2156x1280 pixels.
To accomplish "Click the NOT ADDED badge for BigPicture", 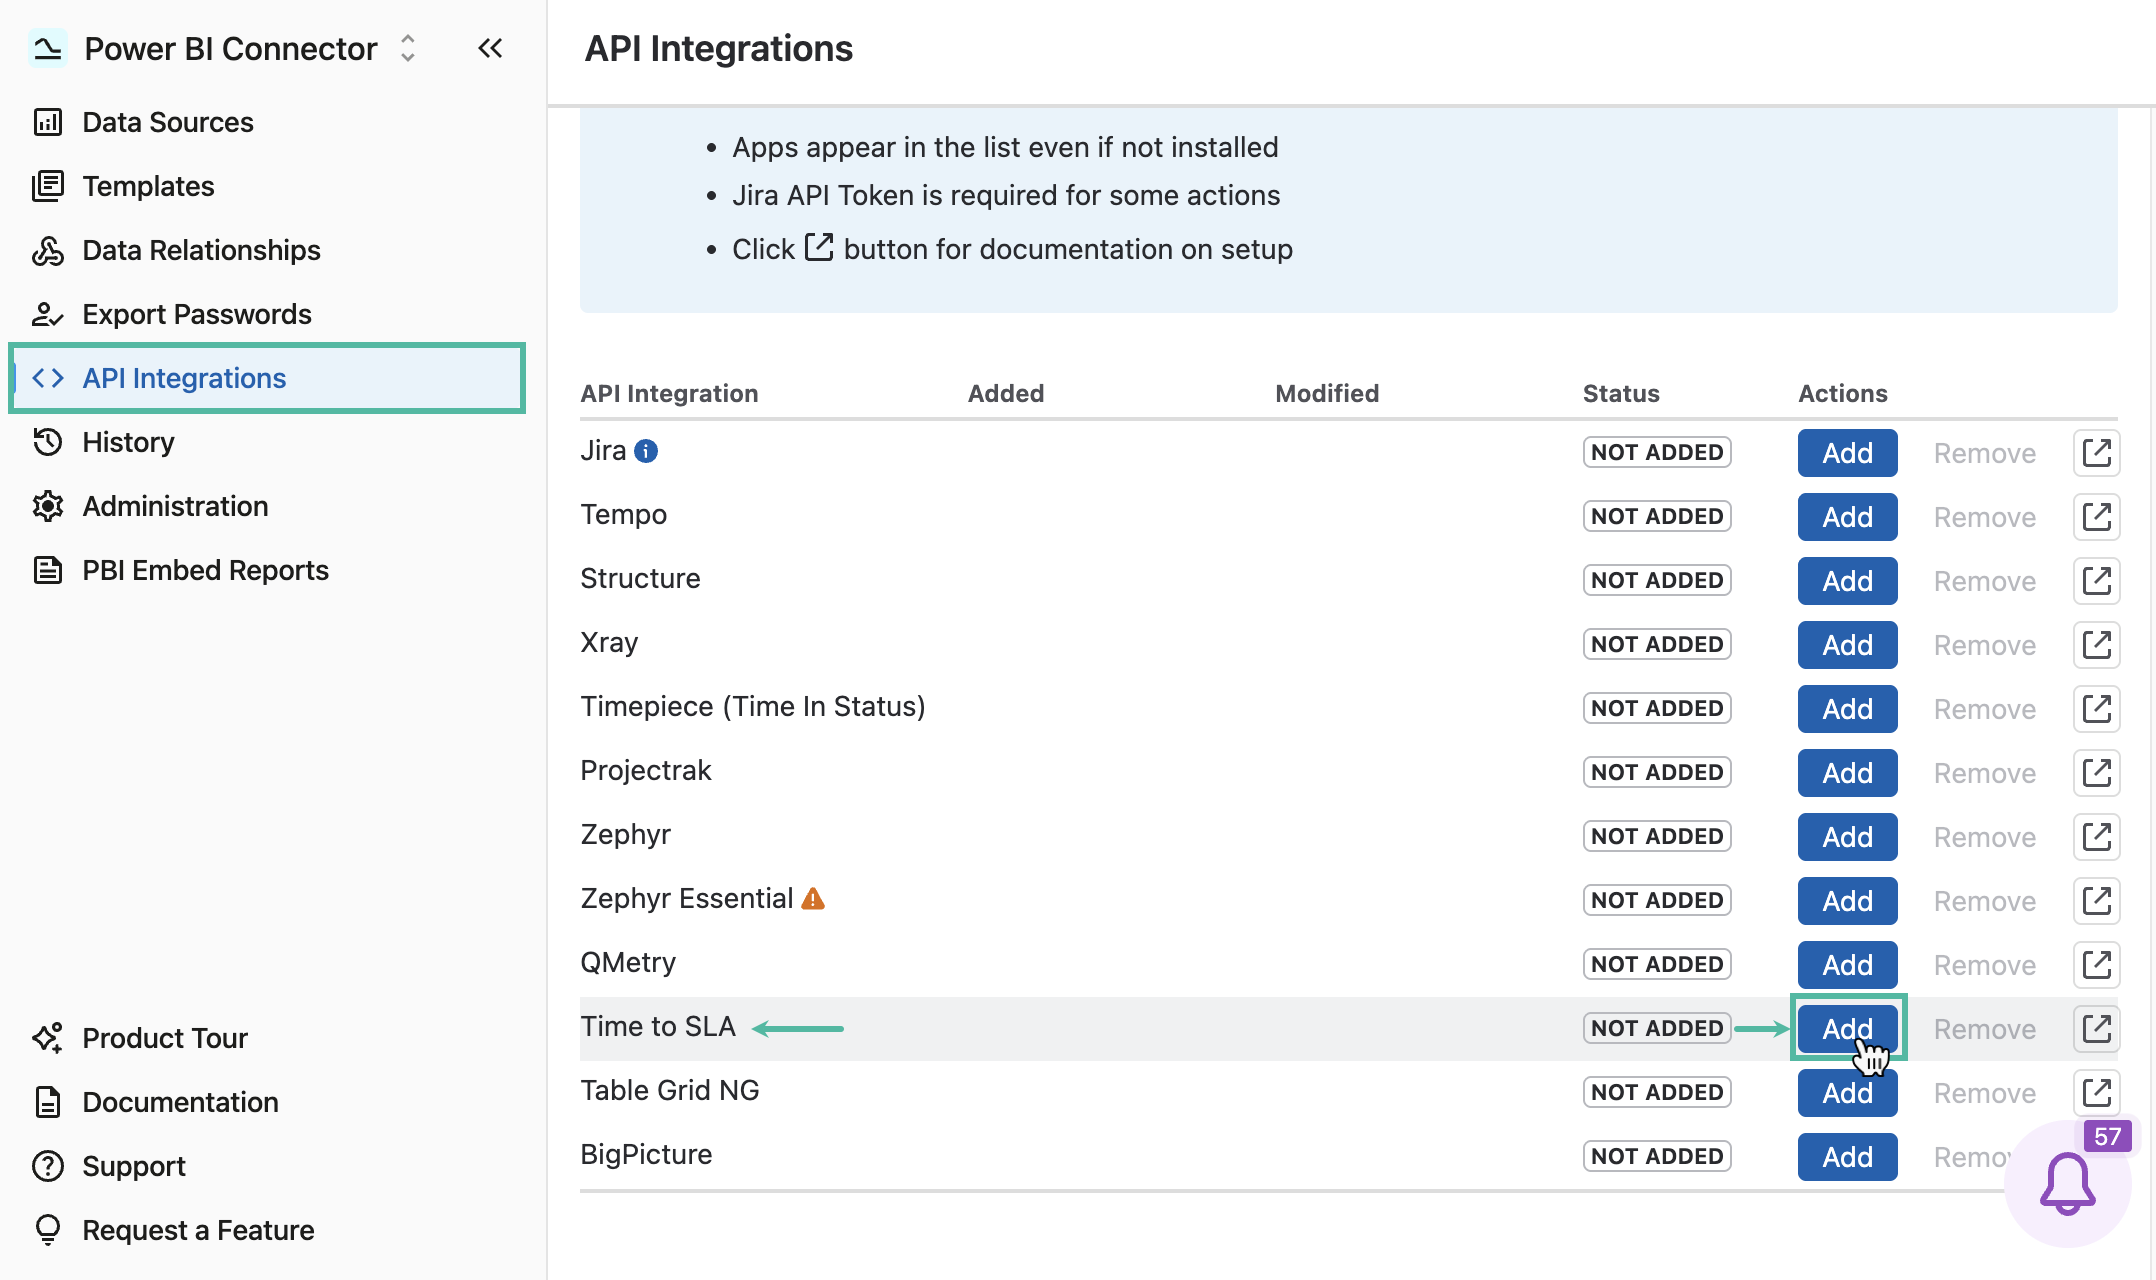I will click(1657, 1156).
